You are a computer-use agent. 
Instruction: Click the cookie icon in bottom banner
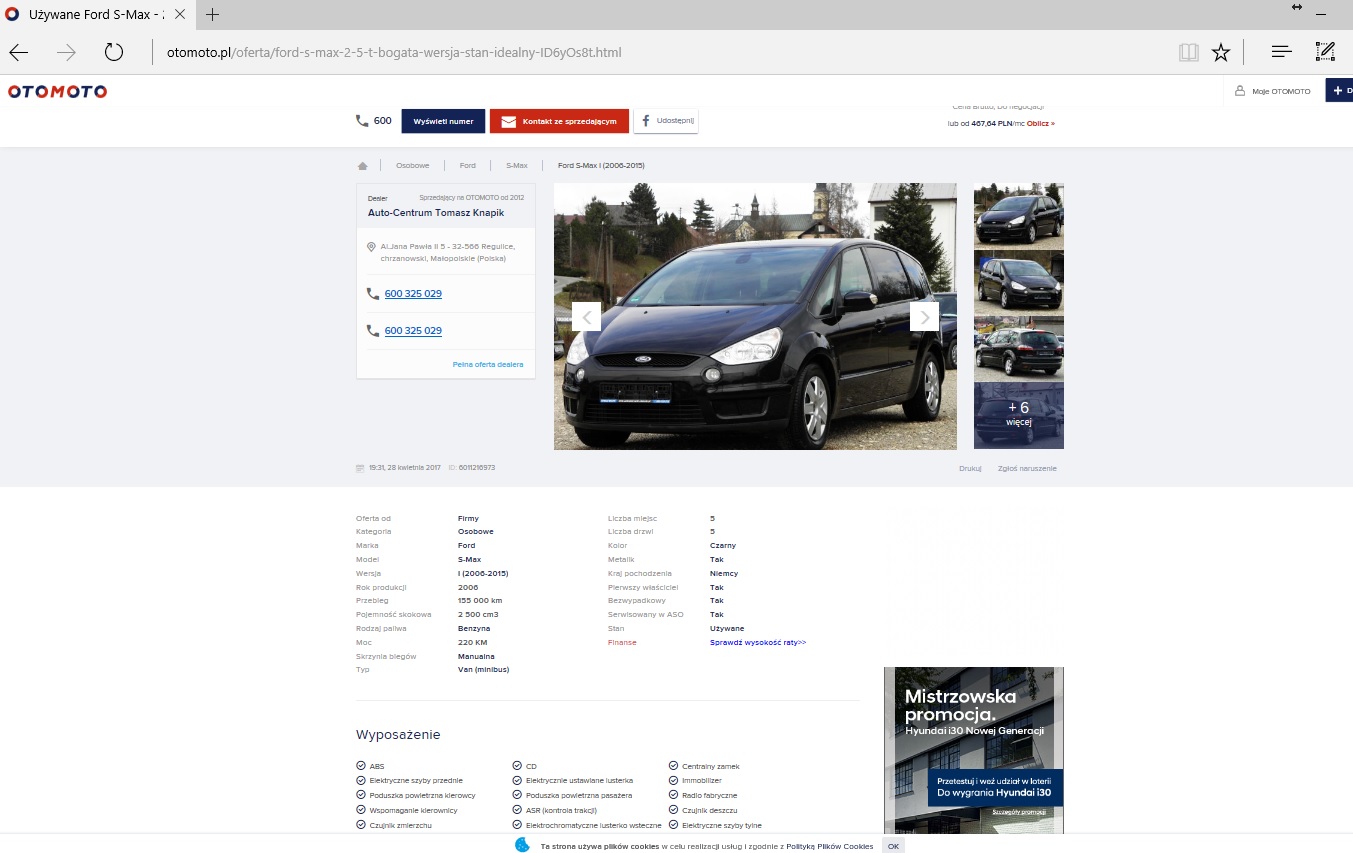(522, 845)
